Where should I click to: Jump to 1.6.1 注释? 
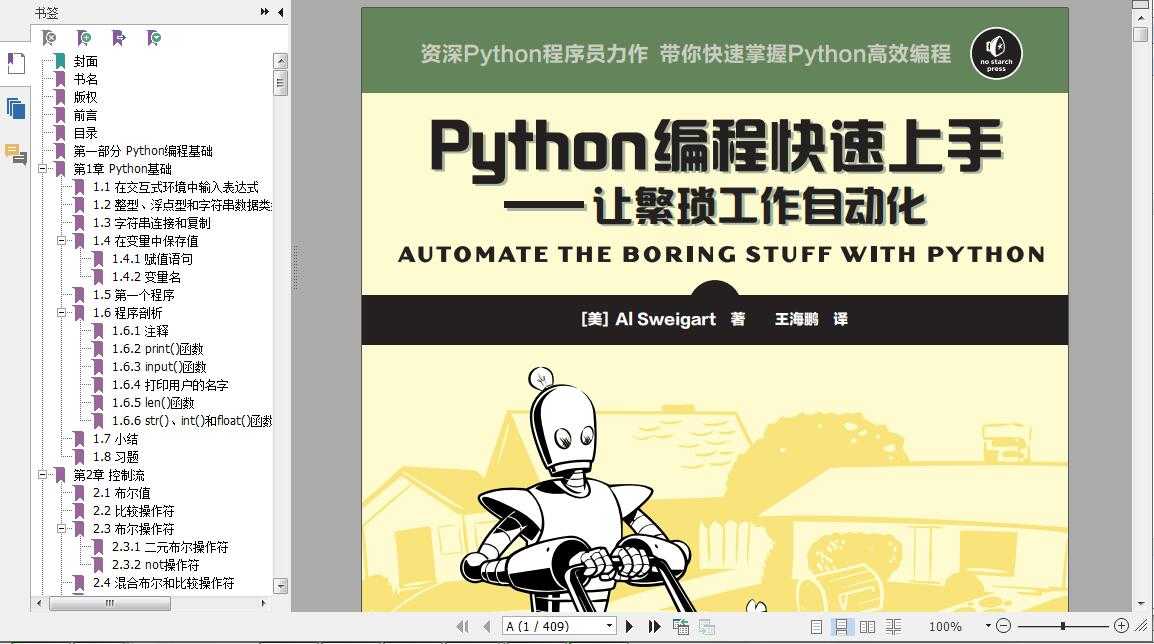click(x=140, y=331)
